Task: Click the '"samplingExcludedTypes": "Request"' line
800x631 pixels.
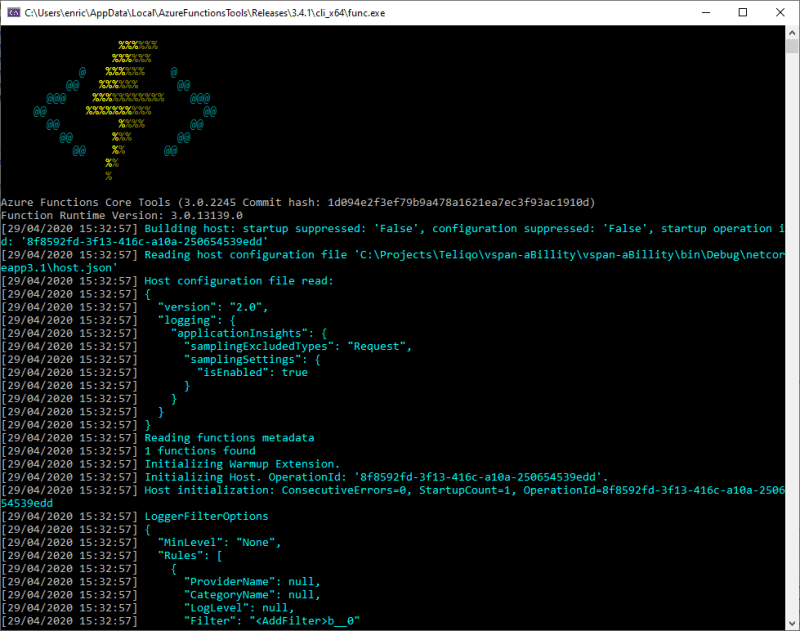Action: click(207, 346)
